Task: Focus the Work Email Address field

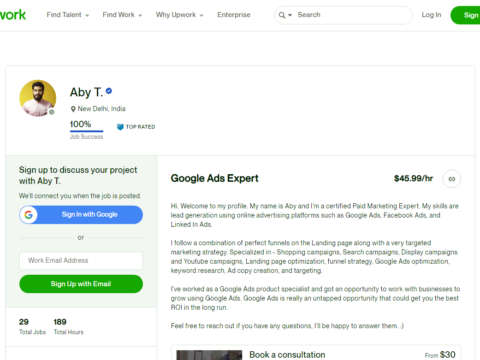Action: 81,260
